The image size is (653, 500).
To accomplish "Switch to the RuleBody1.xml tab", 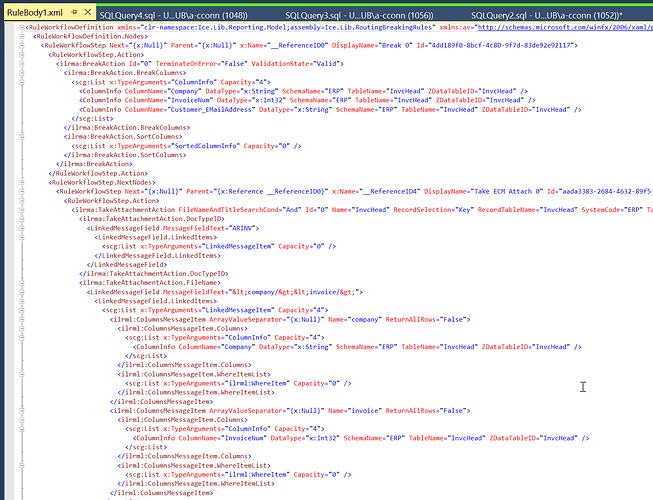I will (x=35, y=12).
